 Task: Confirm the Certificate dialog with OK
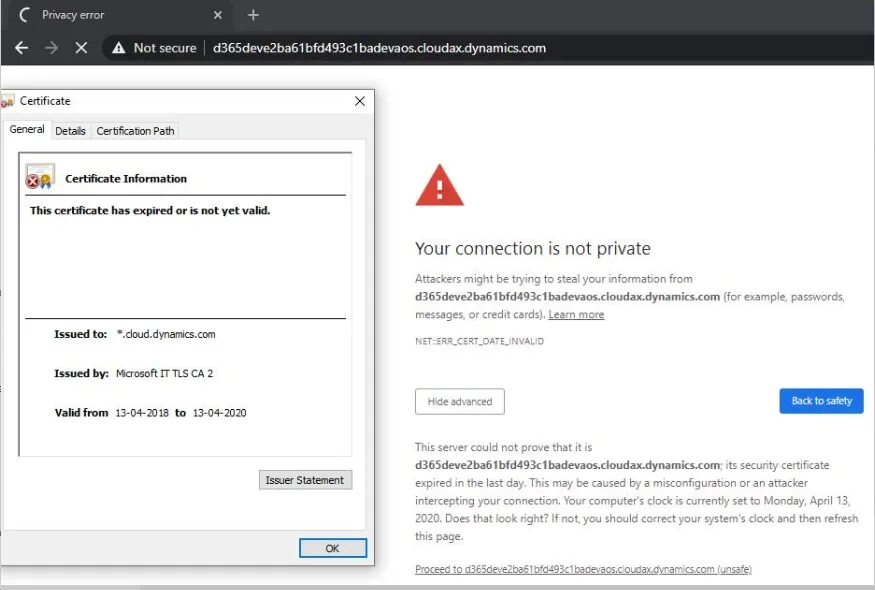point(333,548)
